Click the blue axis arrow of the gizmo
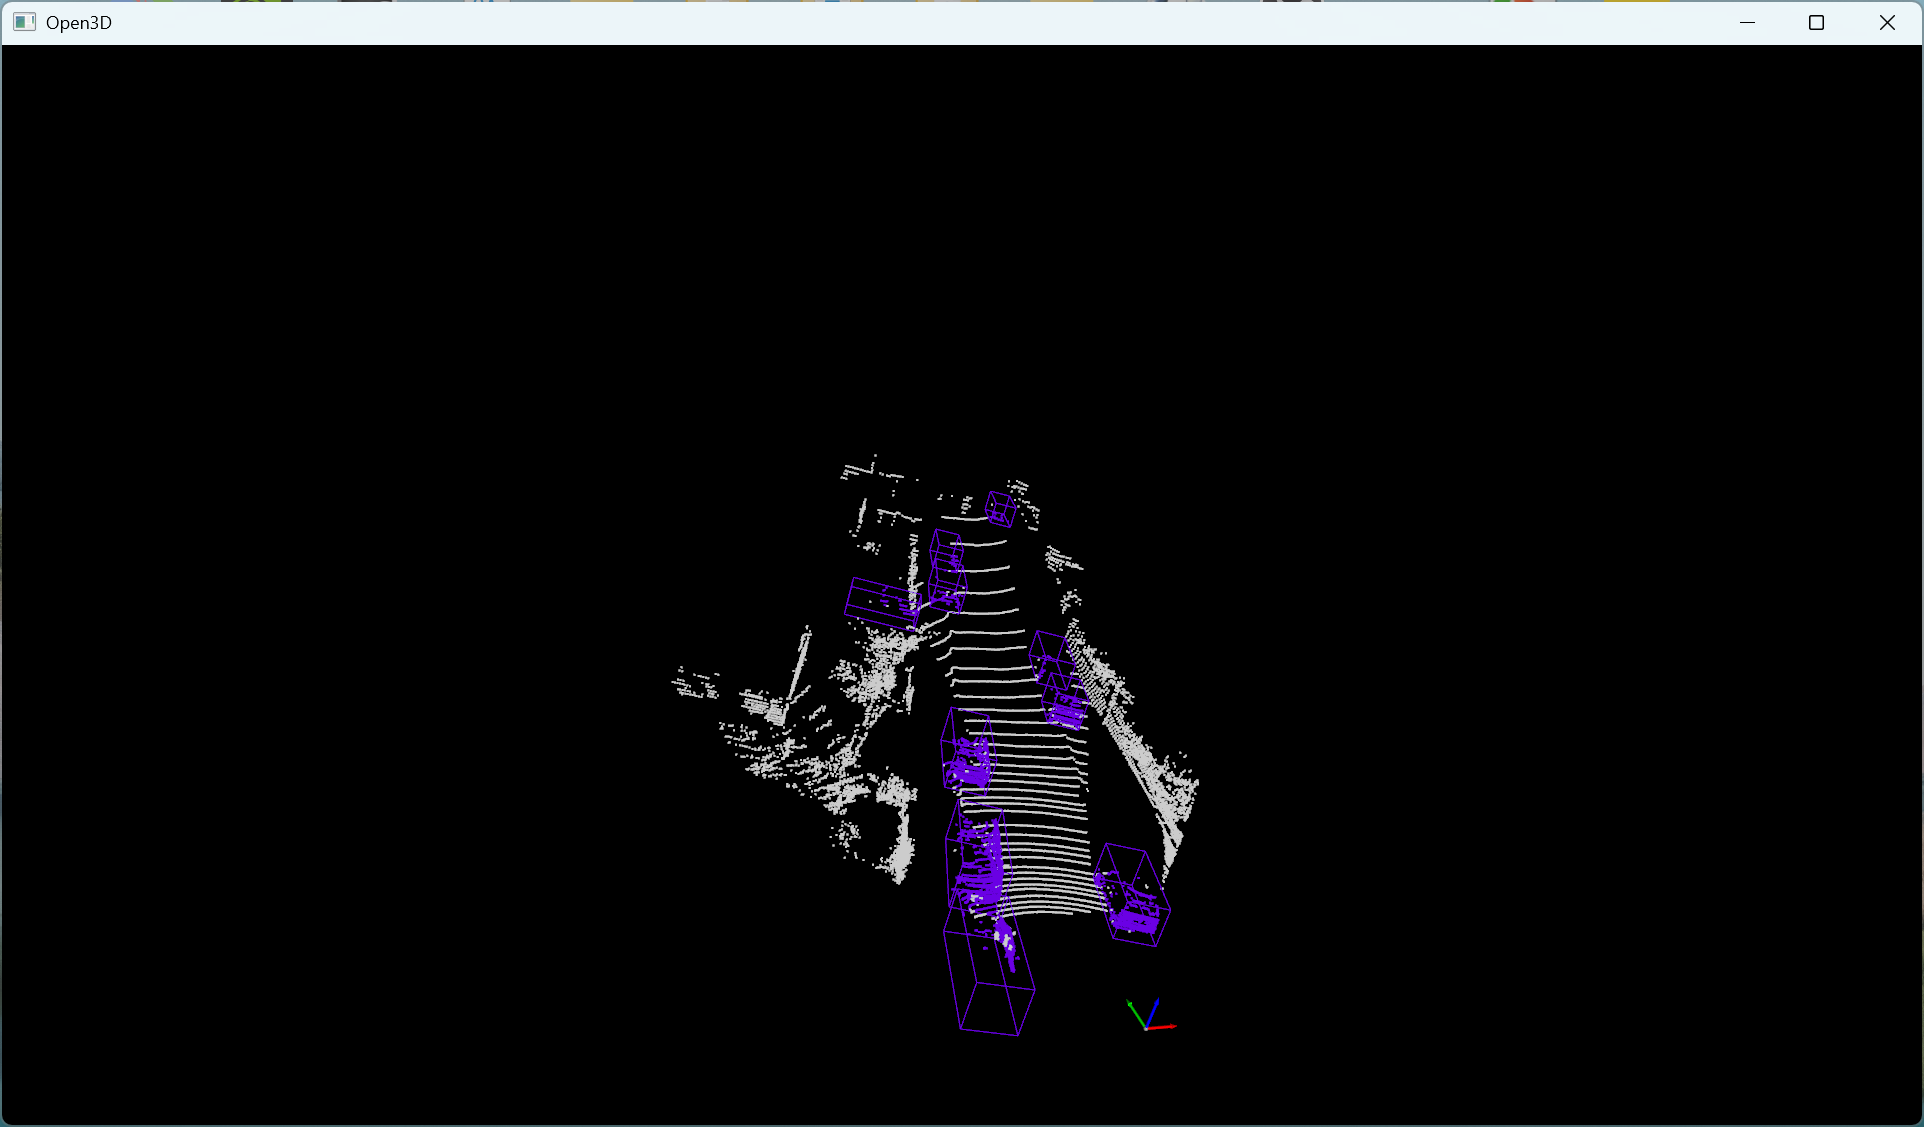The width and height of the screenshot is (1924, 1127). point(1155,1002)
